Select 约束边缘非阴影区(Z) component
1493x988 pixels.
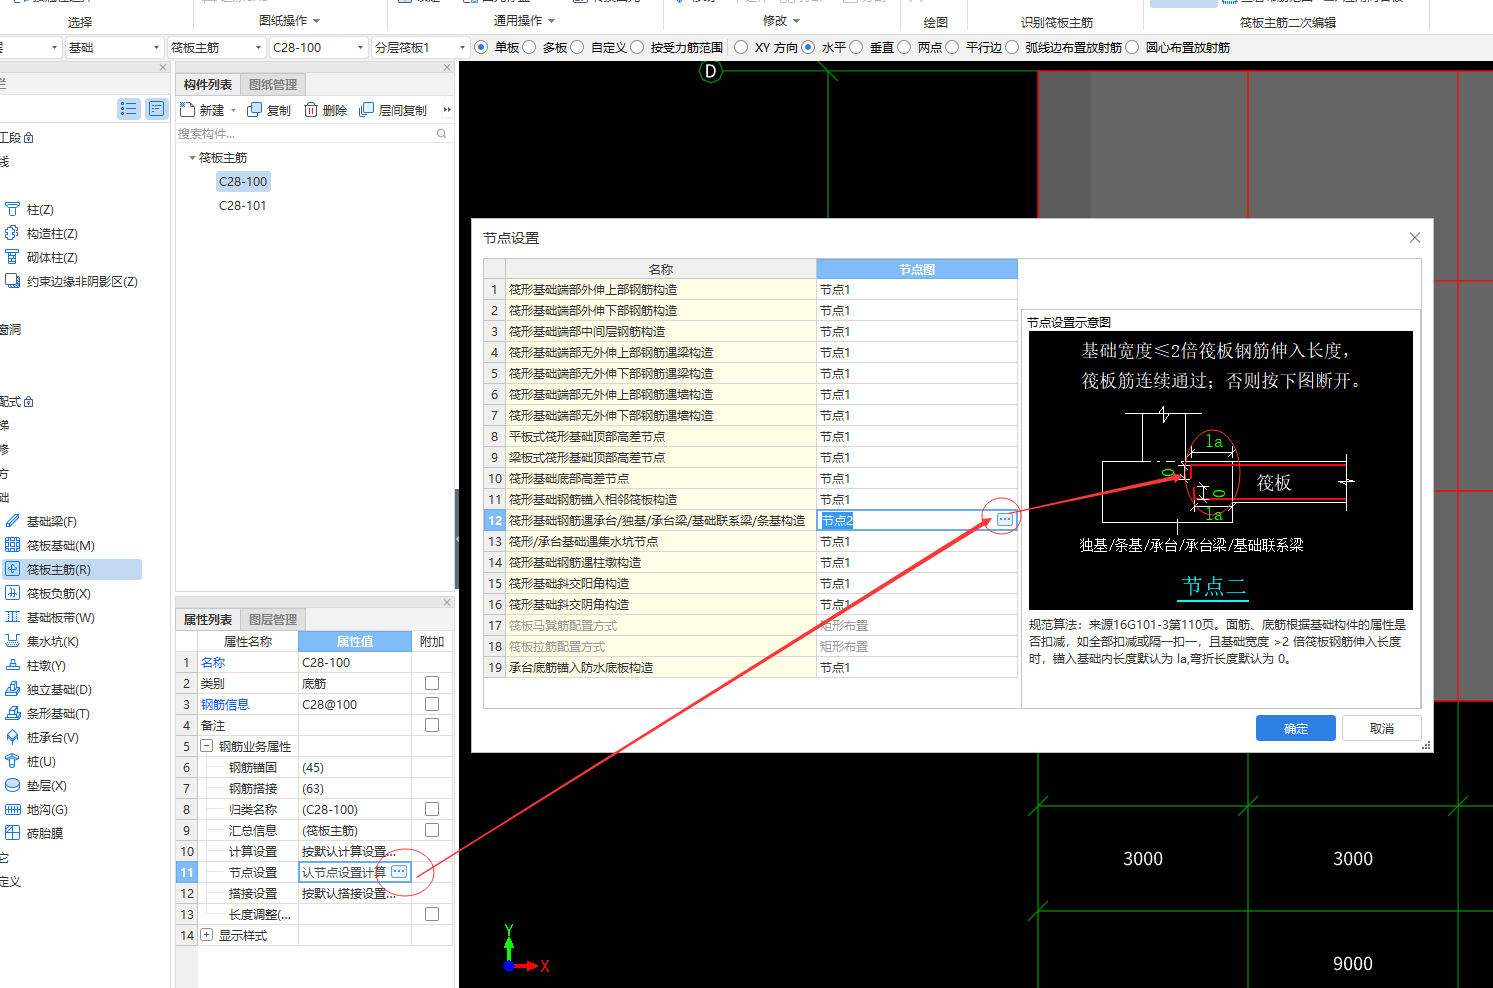82,281
